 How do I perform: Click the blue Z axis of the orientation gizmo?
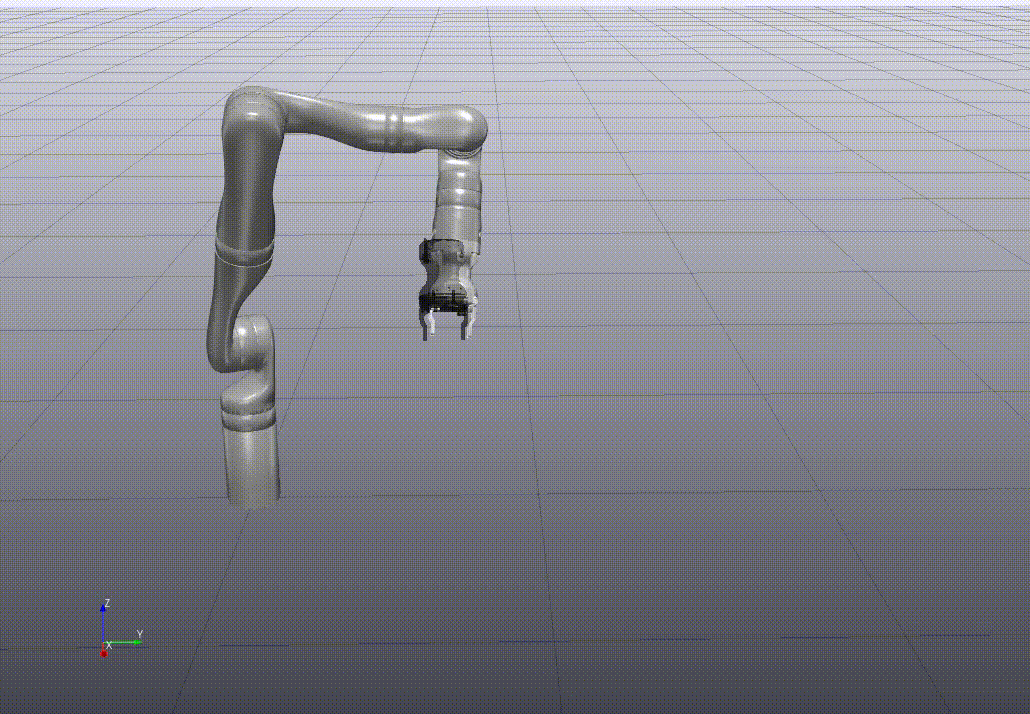click(x=103, y=624)
